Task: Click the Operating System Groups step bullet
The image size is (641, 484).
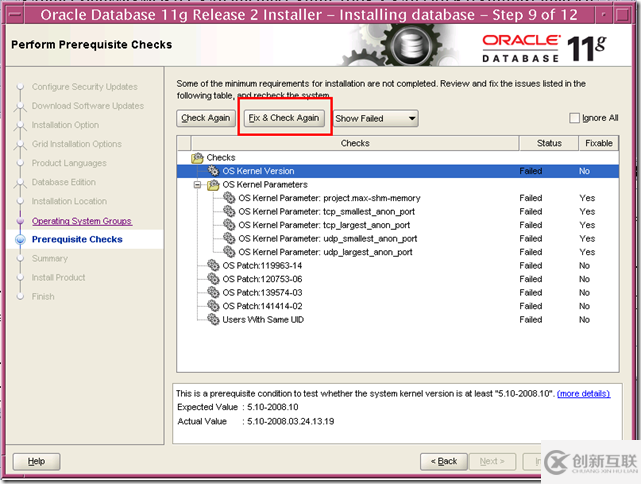Action: coord(20,221)
